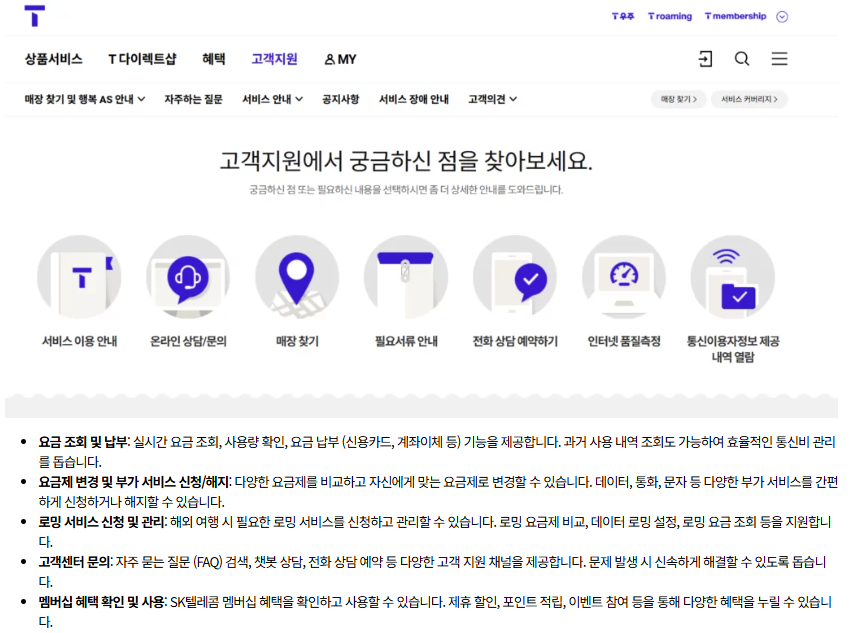The image size is (852, 633).
Task: Click the 요금 조회 및 납부 bullet heading
Action: (83, 442)
